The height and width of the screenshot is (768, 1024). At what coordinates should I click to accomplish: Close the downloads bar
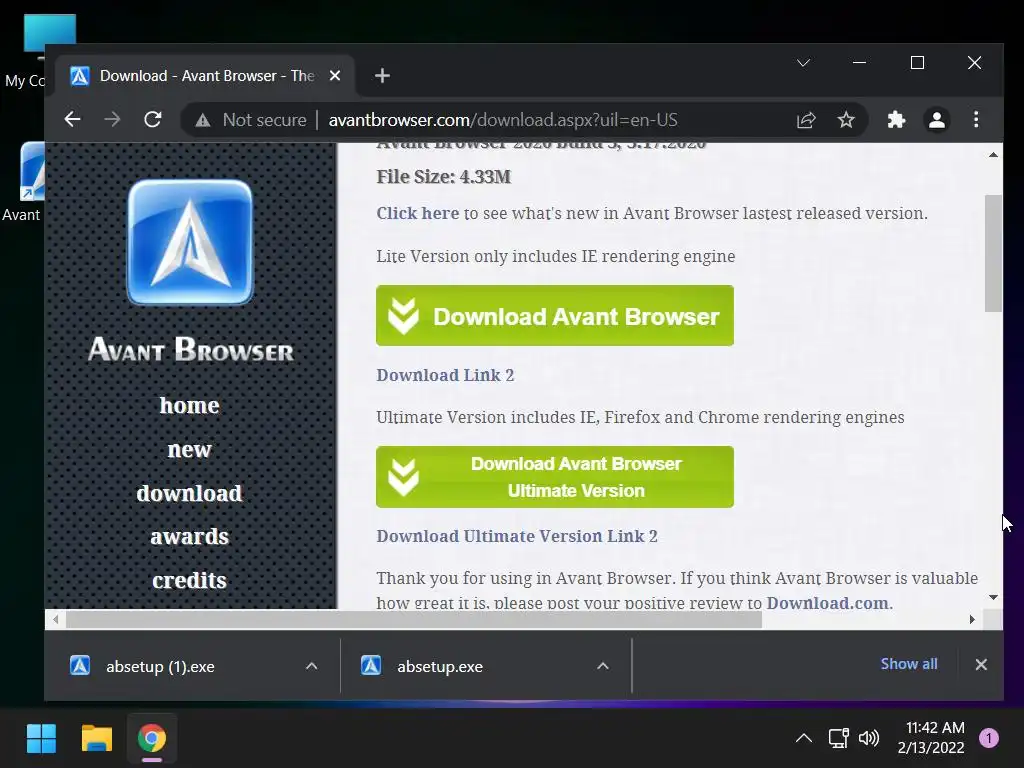tap(981, 664)
